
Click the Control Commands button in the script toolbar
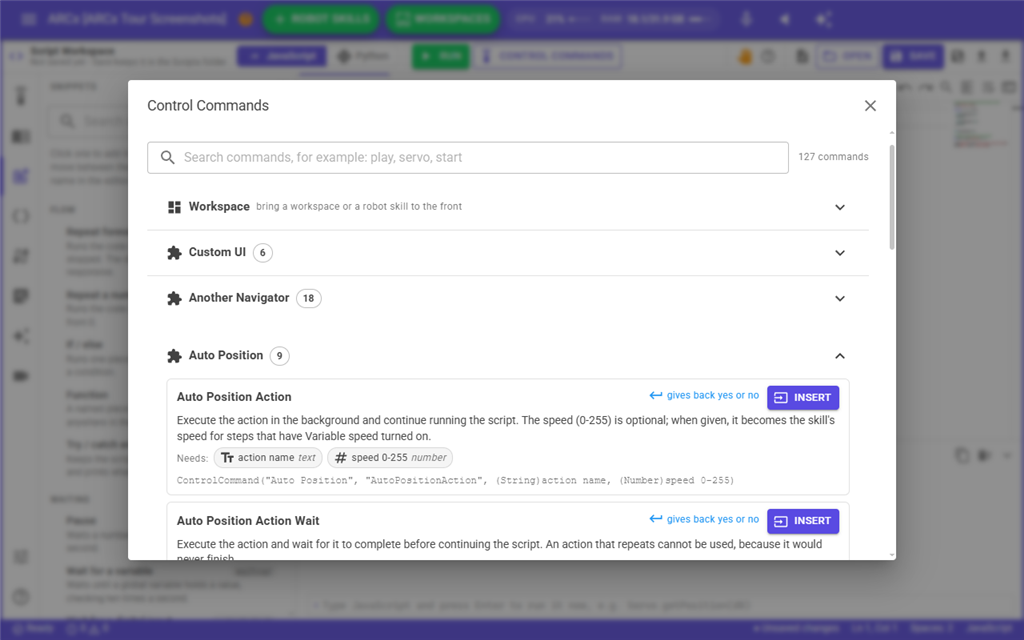548,57
